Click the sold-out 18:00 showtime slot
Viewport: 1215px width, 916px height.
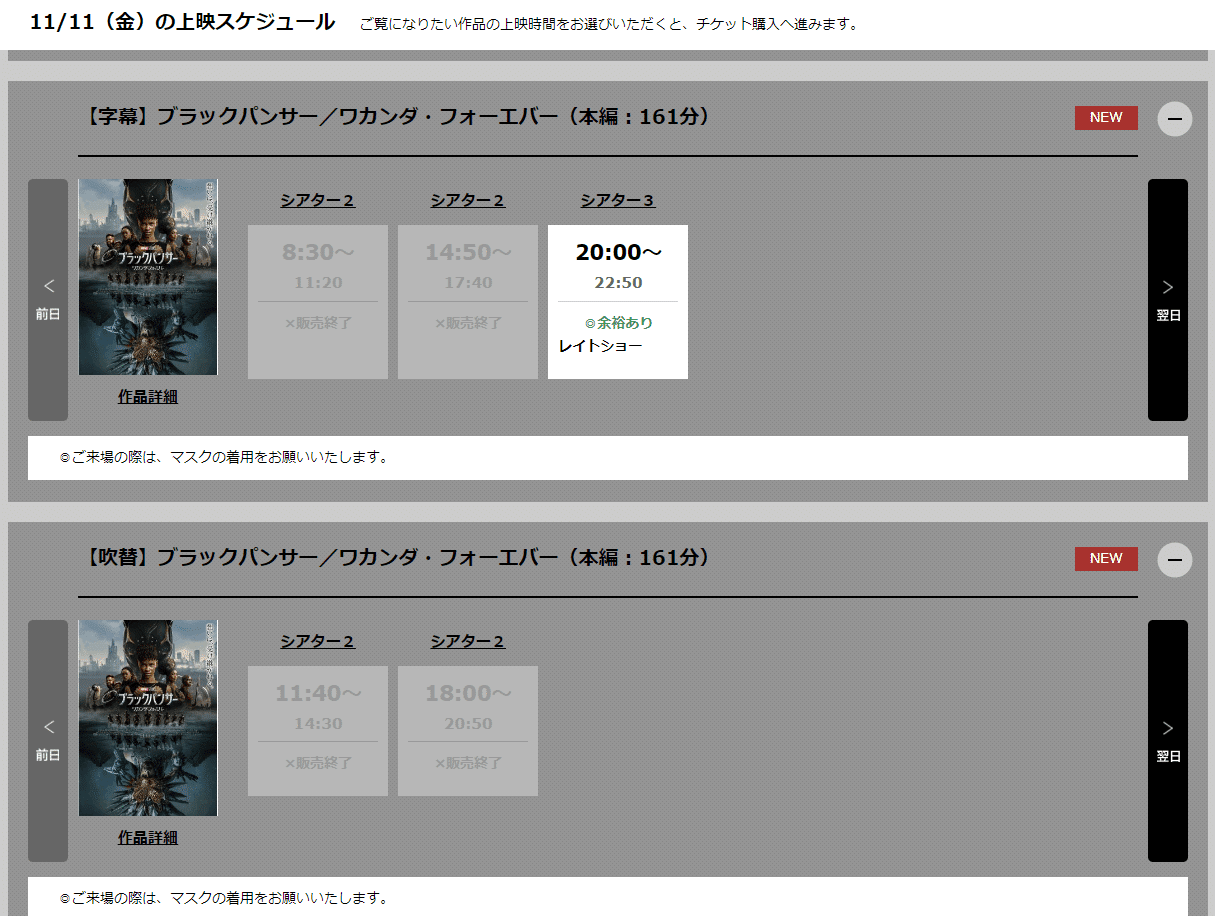pyautogui.click(x=468, y=731)
